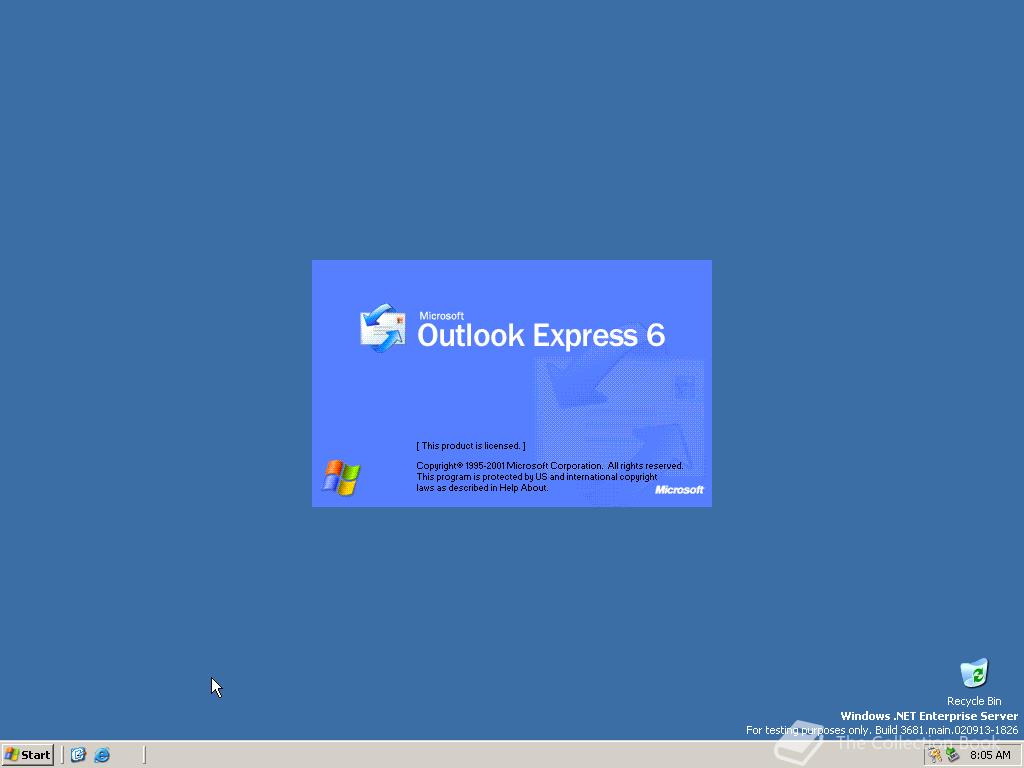Viewport: 1024px width, 768px height.
Task: Click the safely remove hardware tray icon
Action: pyautogui.click(x=952, y=755)
